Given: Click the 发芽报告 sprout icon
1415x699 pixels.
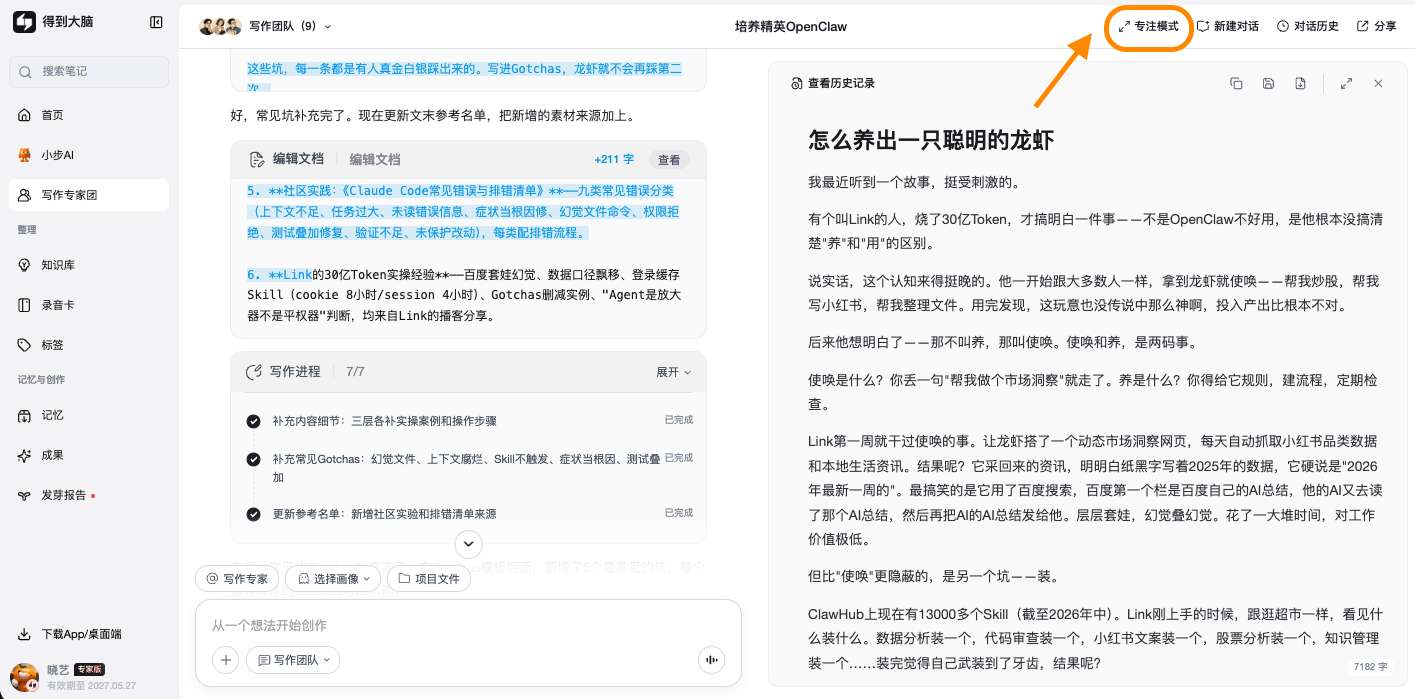Looking at the screenshot, I should click(25, 495).
